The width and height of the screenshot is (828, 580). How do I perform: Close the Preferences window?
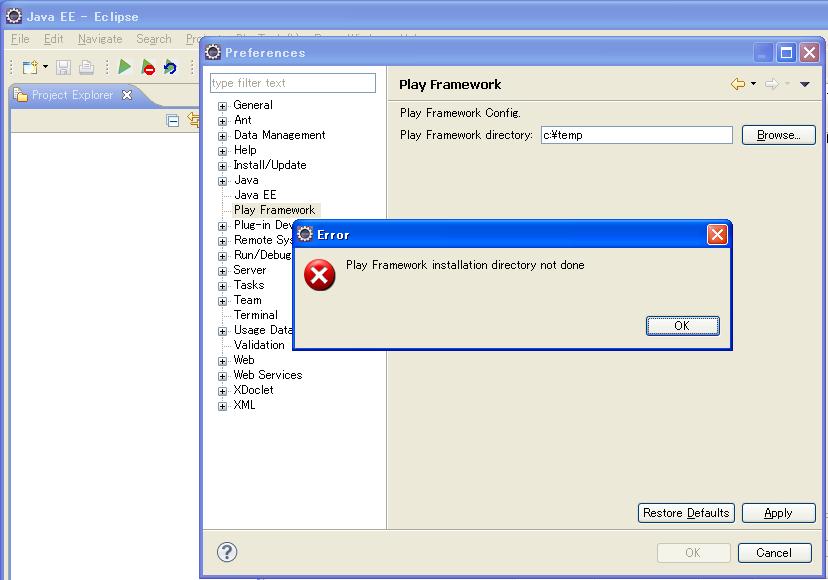click(x=809, y=53)
